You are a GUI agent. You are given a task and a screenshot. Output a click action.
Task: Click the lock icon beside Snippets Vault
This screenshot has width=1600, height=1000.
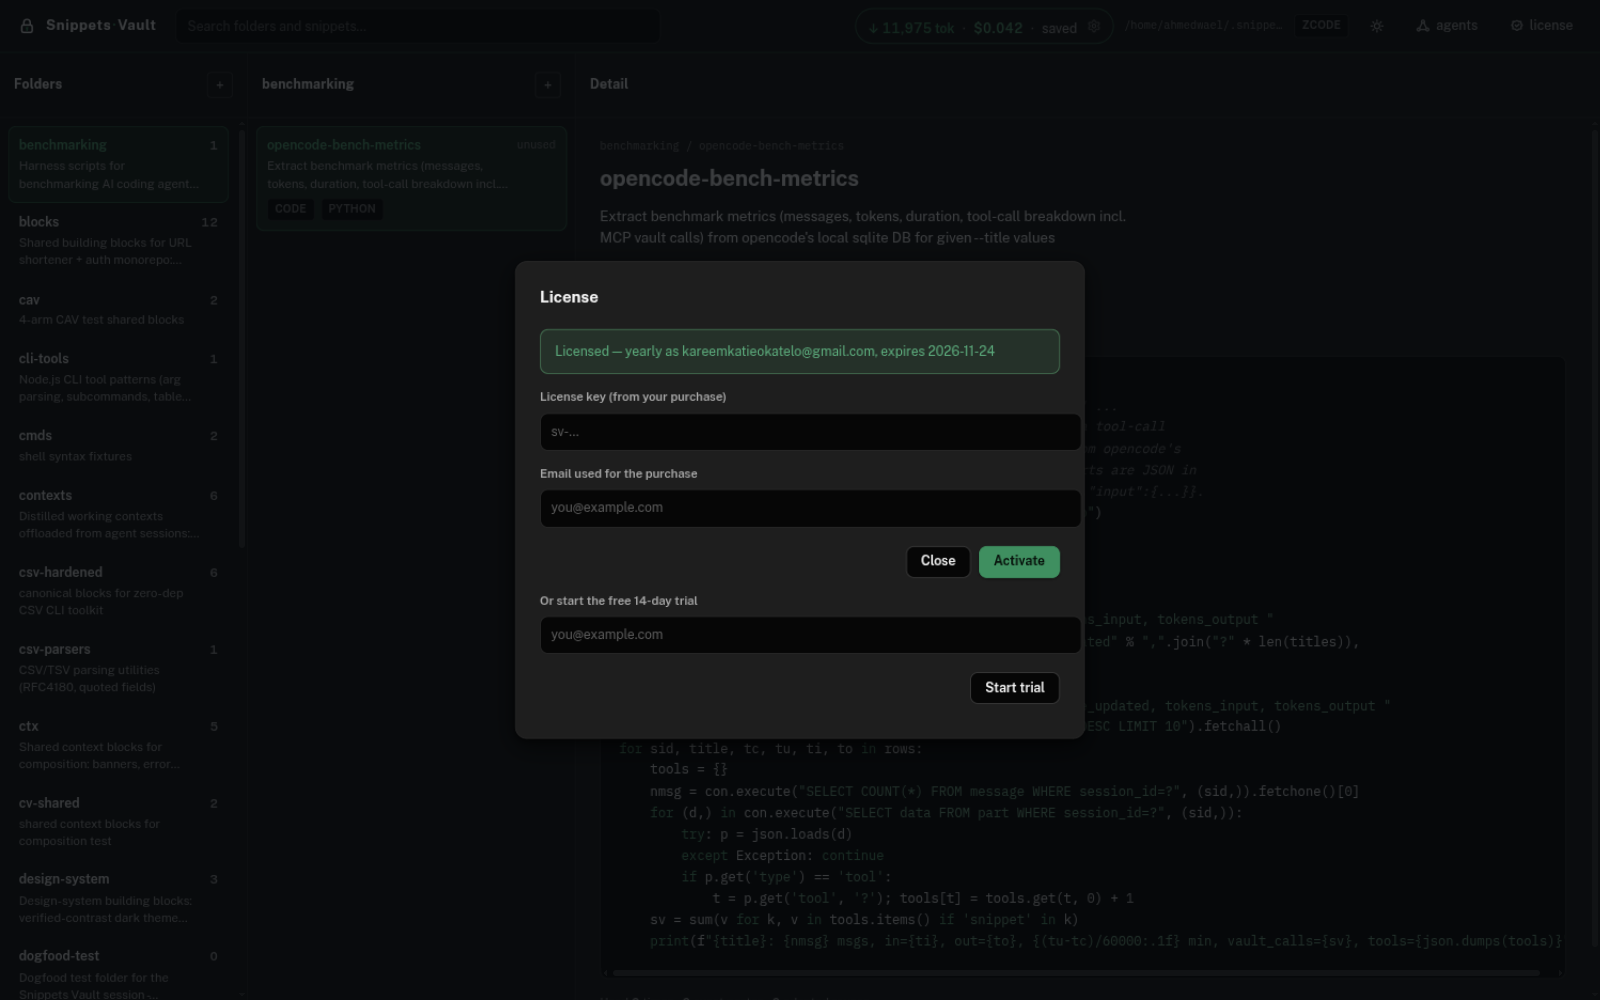pos(27,26)
